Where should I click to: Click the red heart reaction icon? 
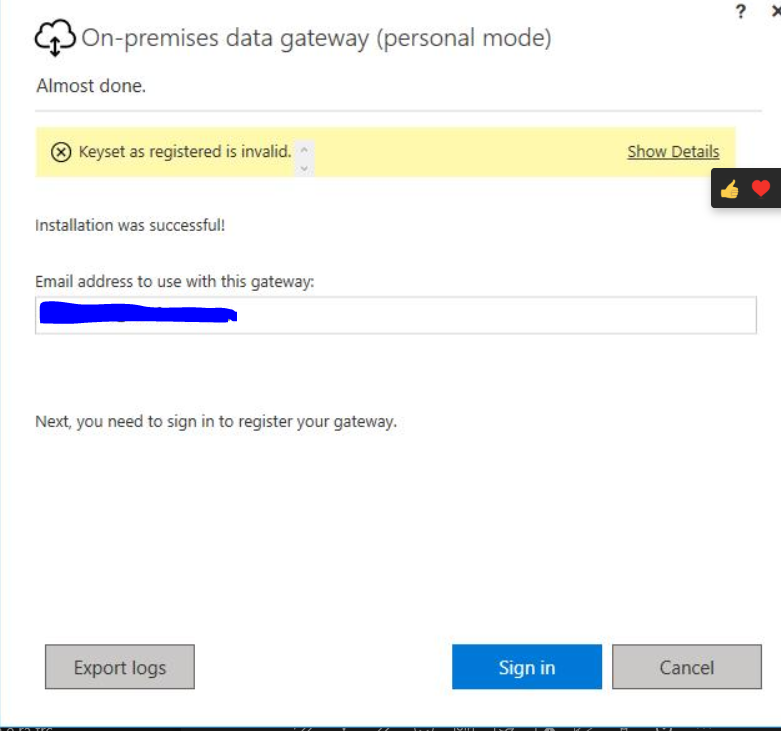761,188
